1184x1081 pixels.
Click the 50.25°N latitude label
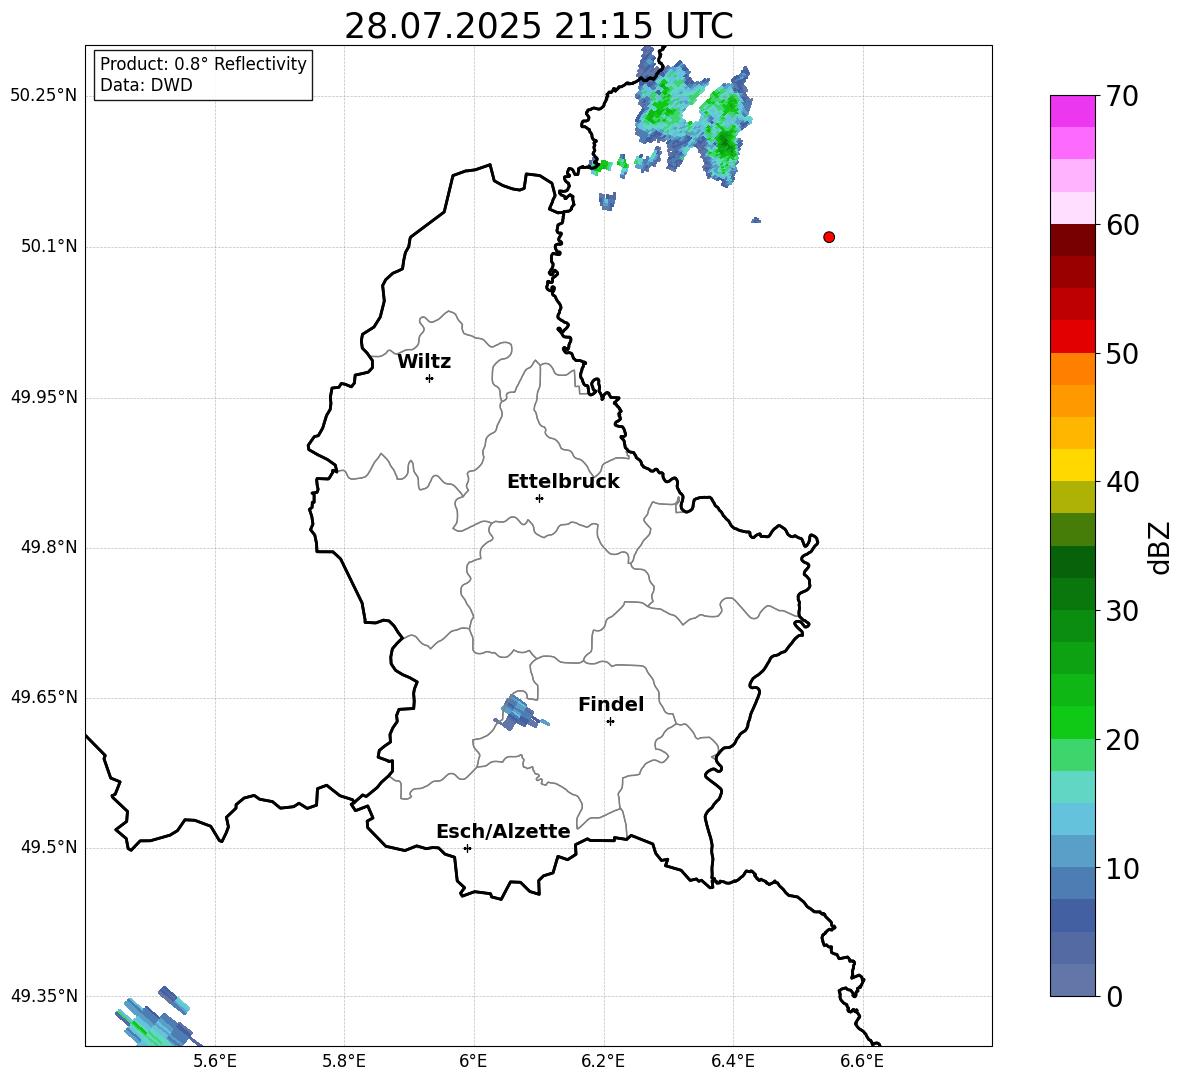point(44,96)
